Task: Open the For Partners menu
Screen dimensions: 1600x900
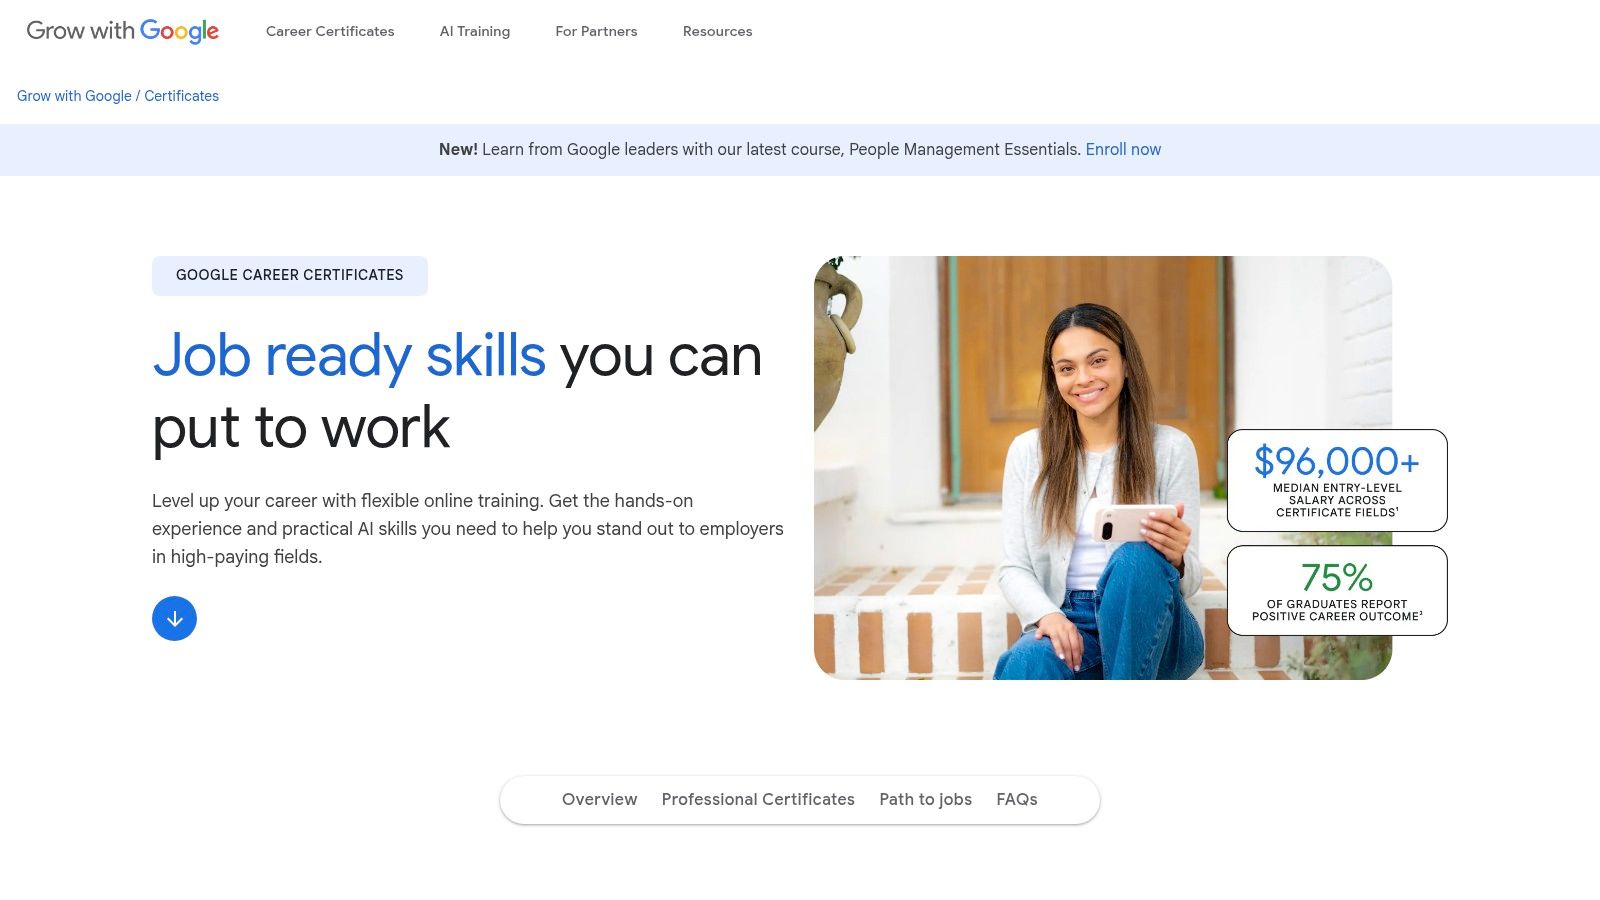Action: [596, 31]
